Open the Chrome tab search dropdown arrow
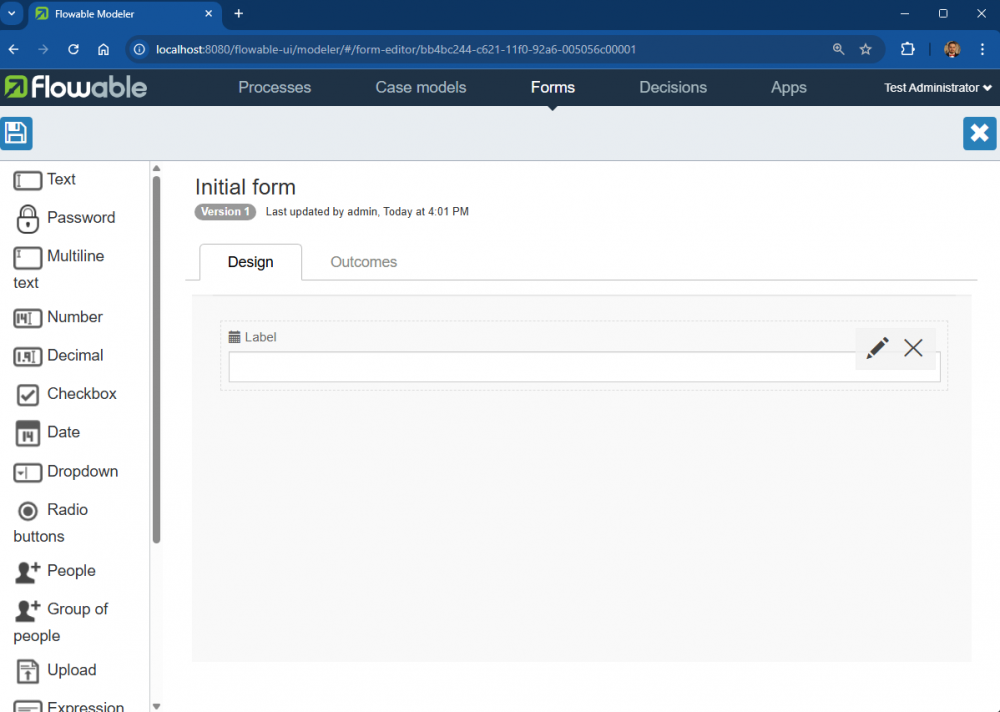 [x=11, y=14]
